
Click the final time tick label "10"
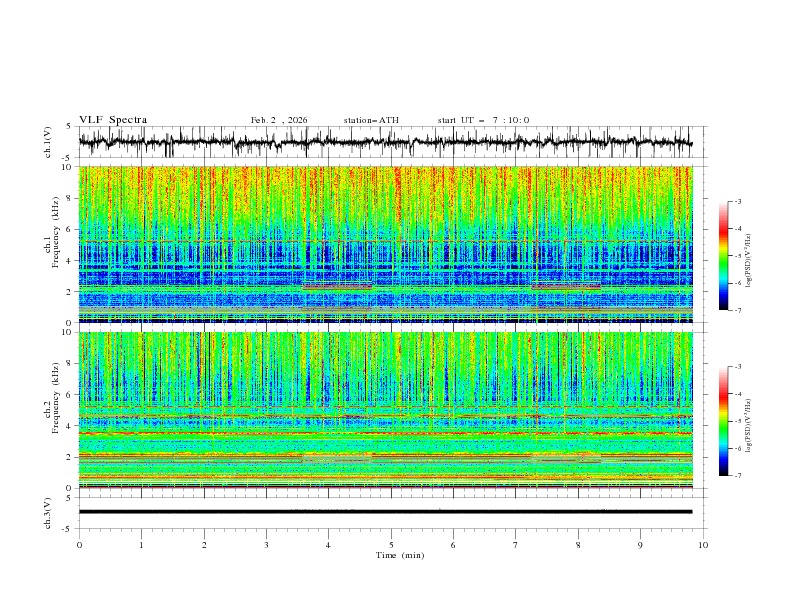(703, 545)
